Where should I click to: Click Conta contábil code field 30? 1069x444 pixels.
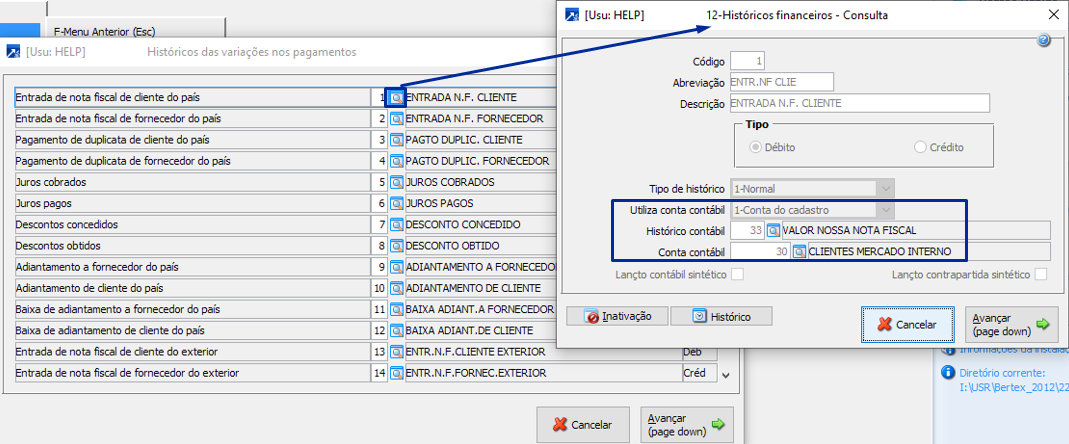click(x=761, y=252)
